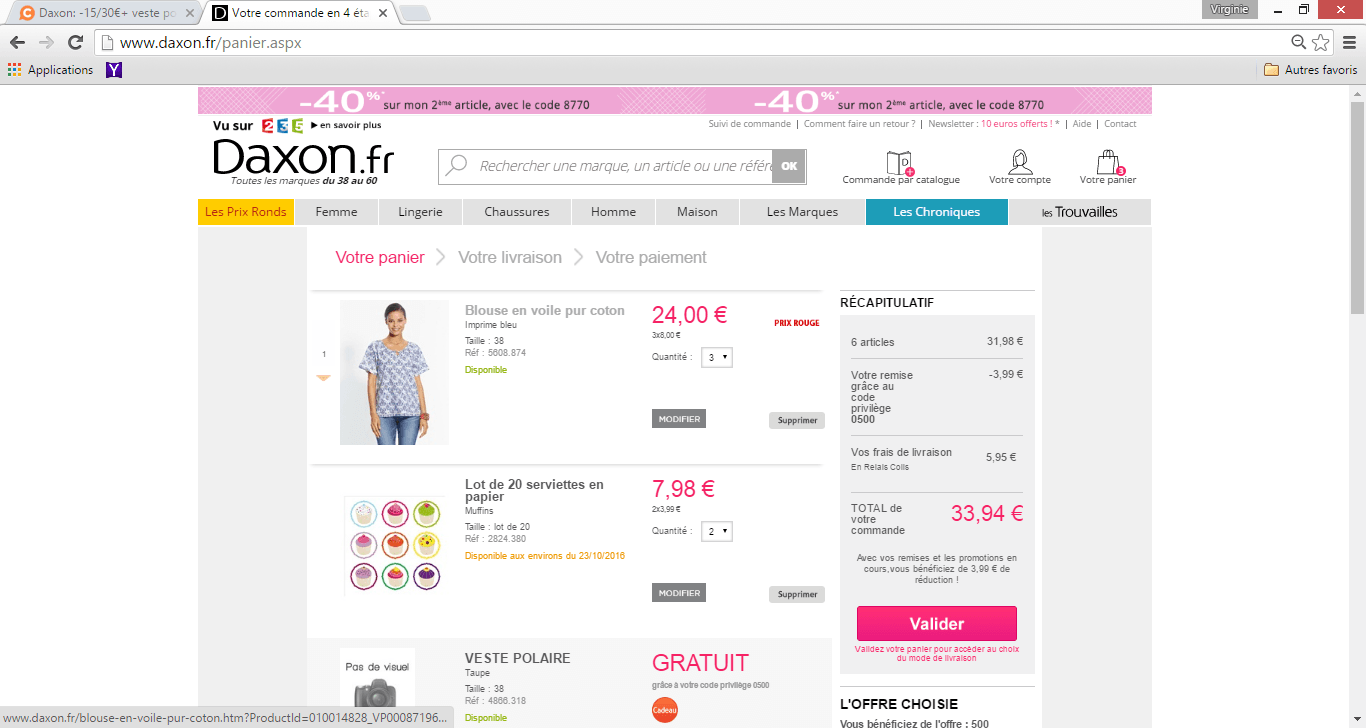
Task: Click the Yahoo bookmark icon
Action: [x=114, y=70]
